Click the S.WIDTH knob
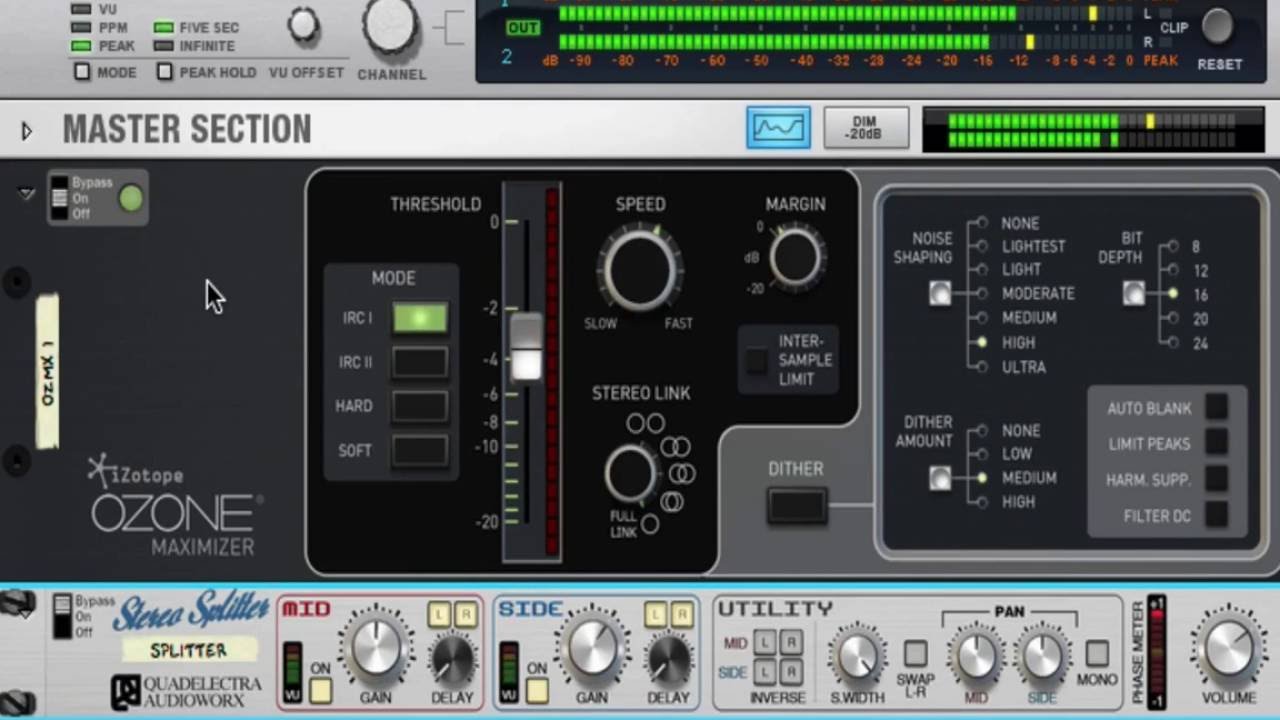Viewport: 1280px width, 720px height. pyautogui.click(x=857, y=656)
